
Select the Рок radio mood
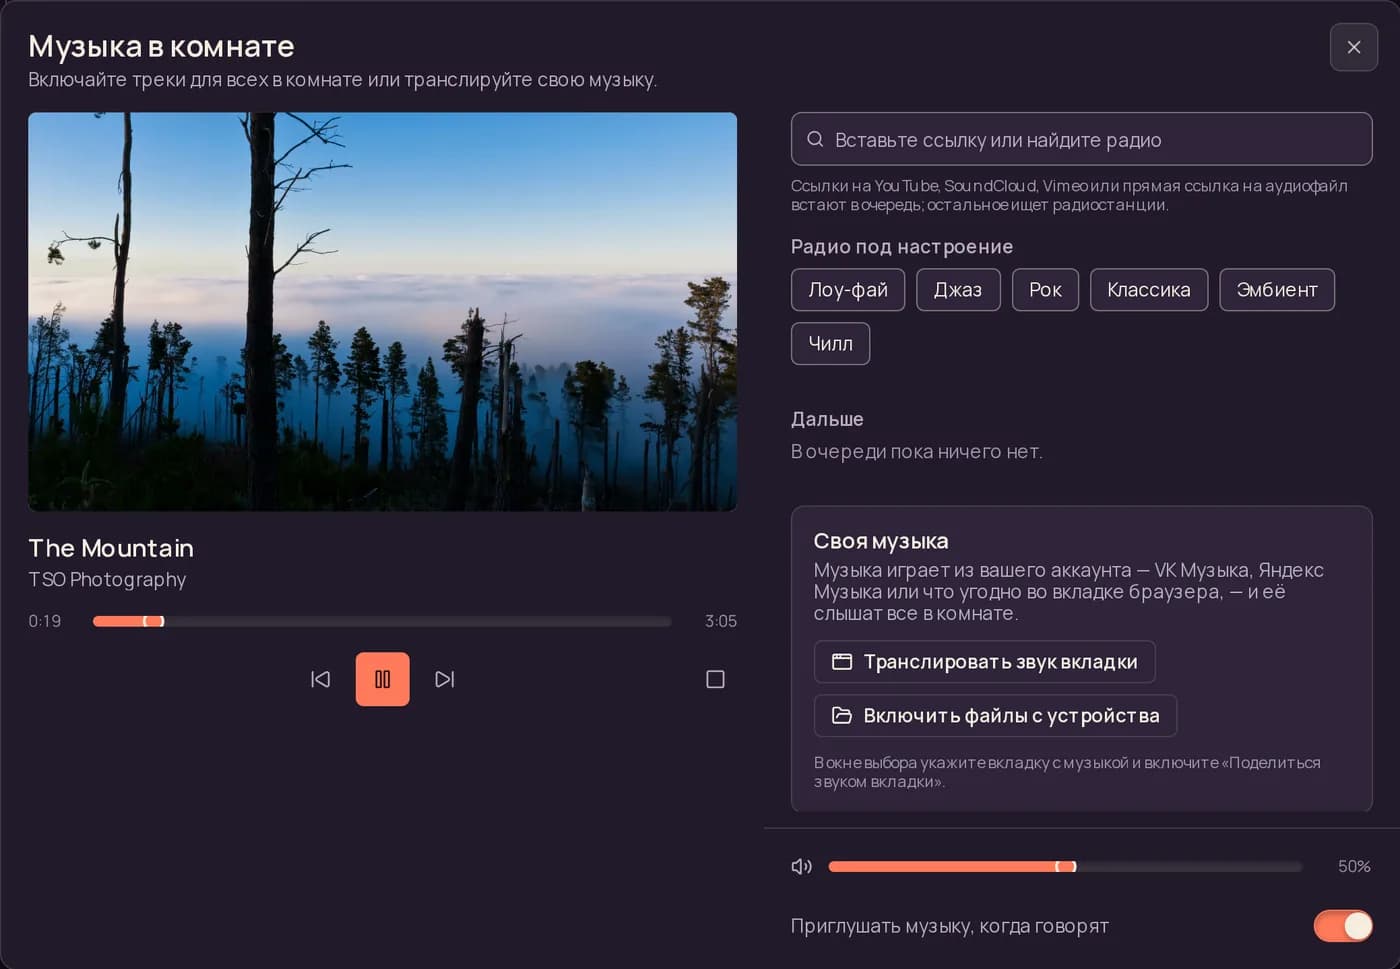point(1045,290)
